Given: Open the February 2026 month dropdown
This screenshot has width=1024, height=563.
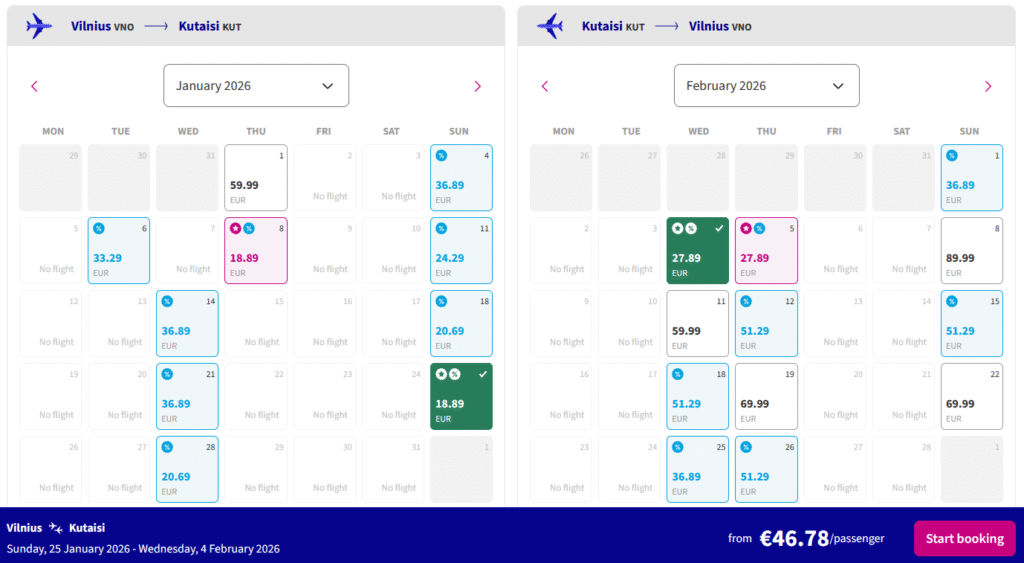Looking at the screenshot, I should pos(766,86).
